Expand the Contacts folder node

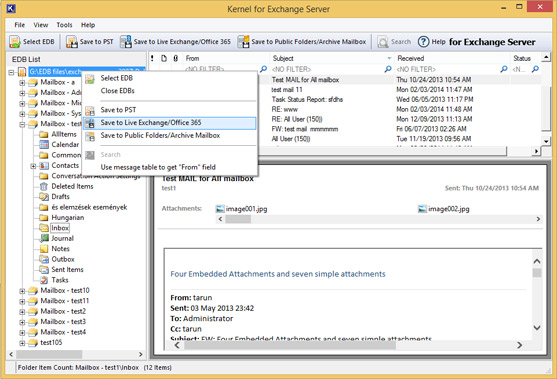coord(33,166)
